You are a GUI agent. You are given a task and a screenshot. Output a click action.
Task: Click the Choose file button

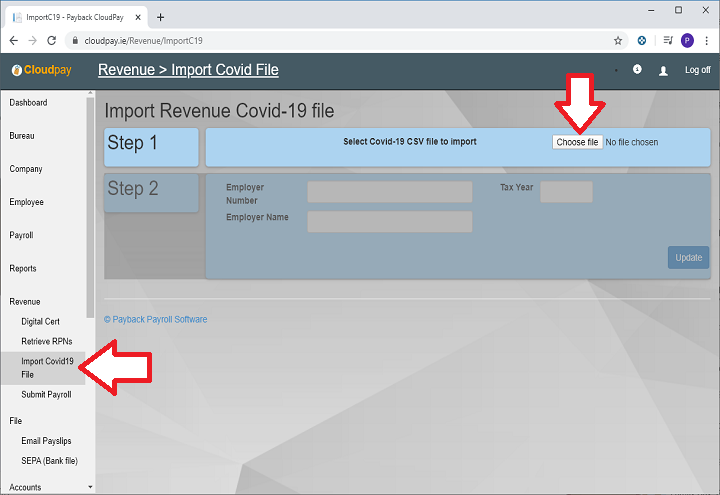(577, 142)
